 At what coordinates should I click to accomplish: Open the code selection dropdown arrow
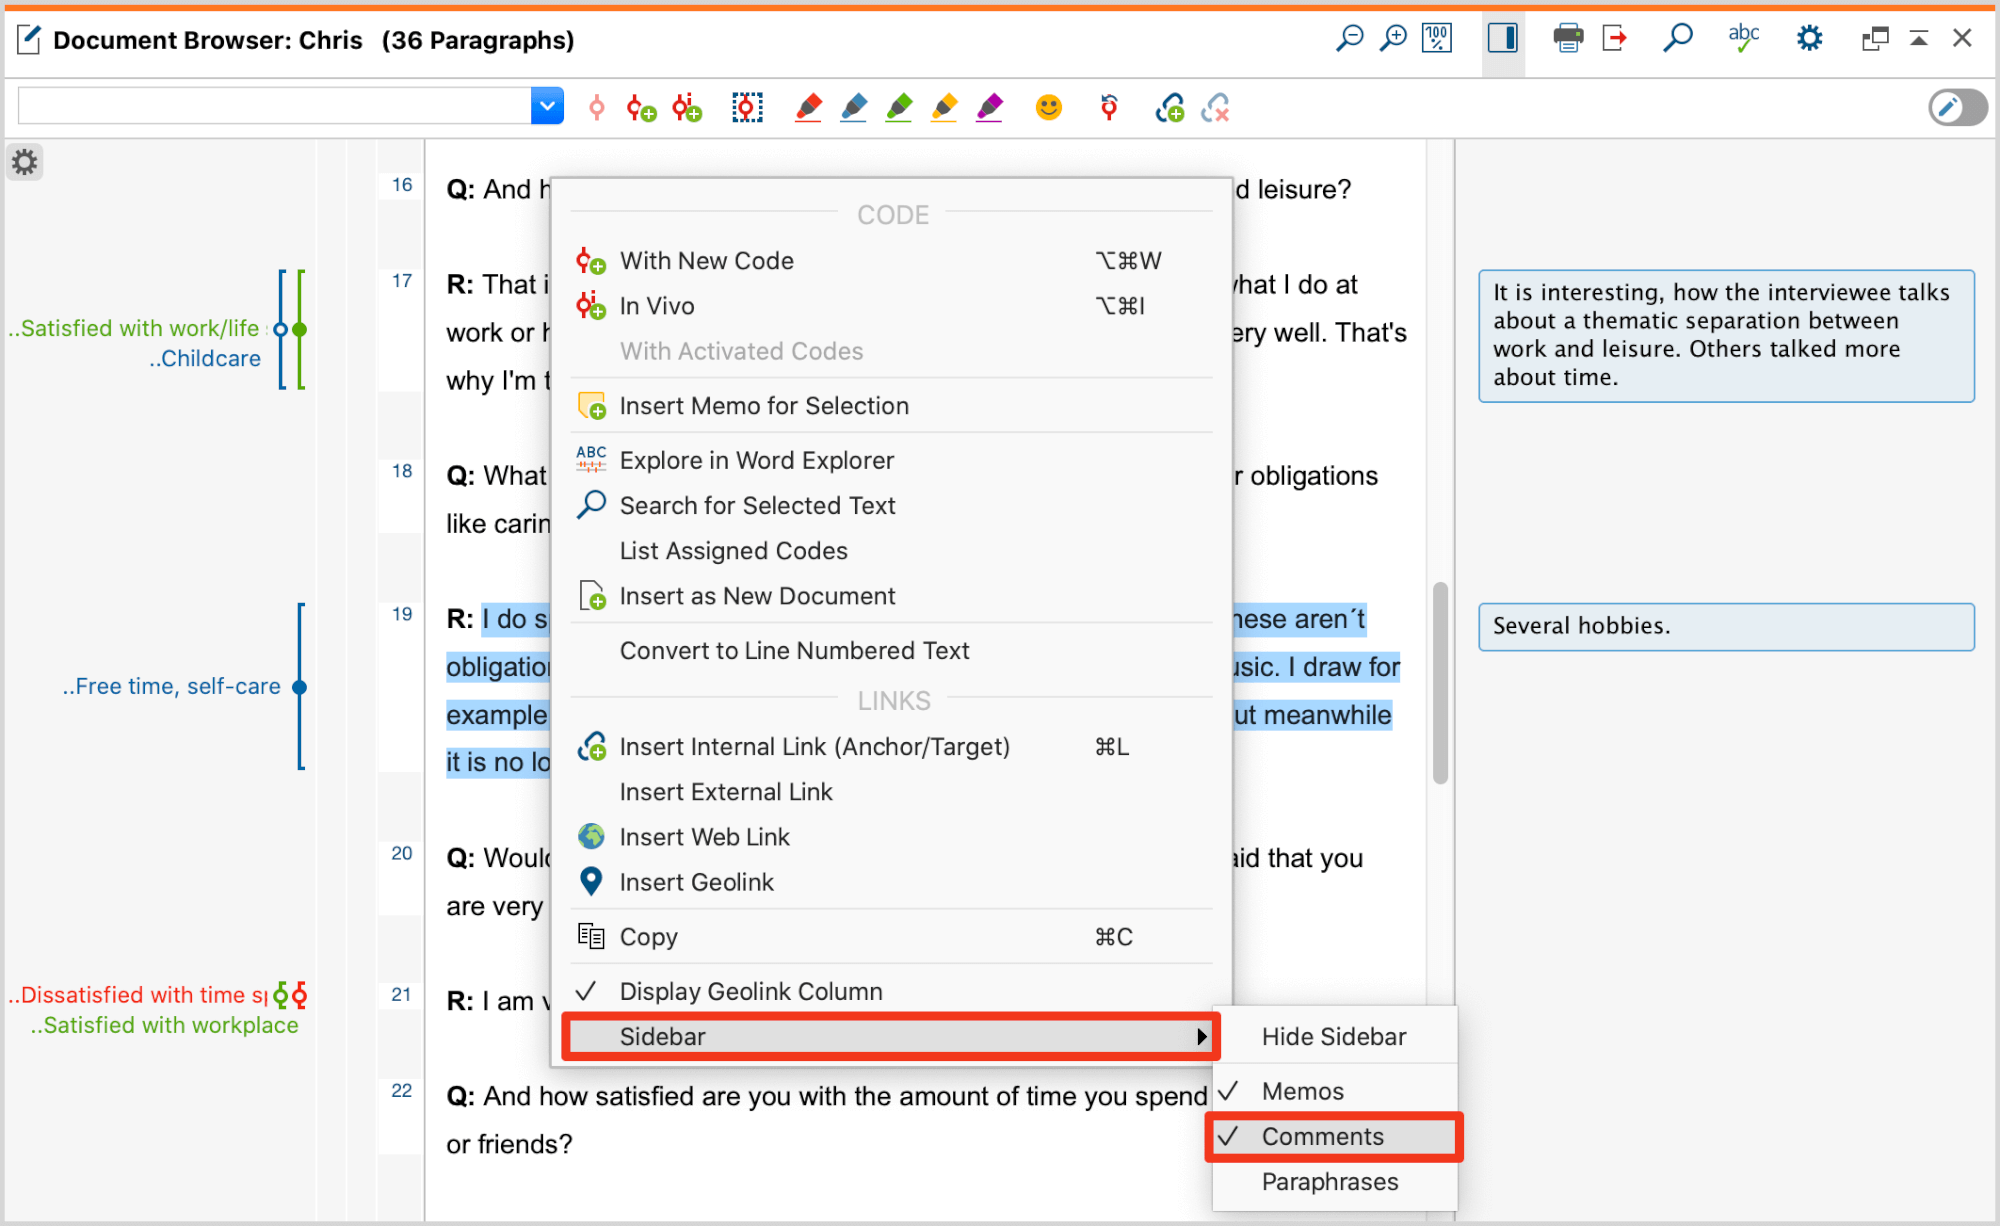[547, 106]
